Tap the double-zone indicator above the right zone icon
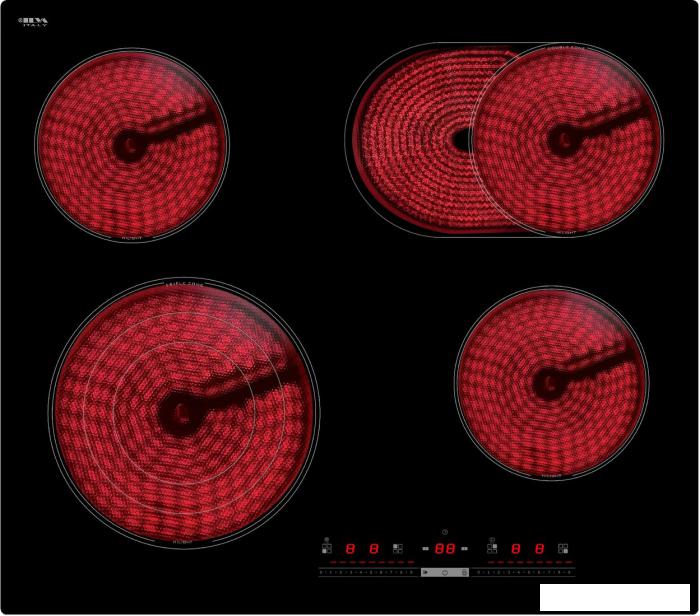The image size is (700, 616). (492, 539)
